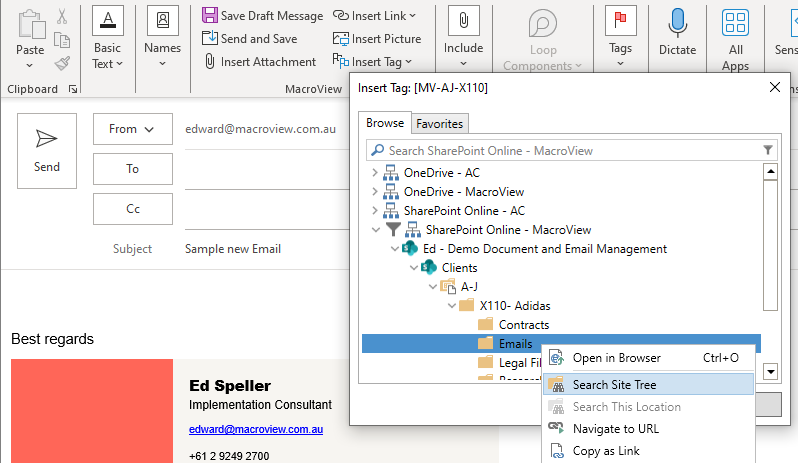Send the email with the Send button
Image resolution: width=798 pixels, height=463 pixels.
[47, 151]
